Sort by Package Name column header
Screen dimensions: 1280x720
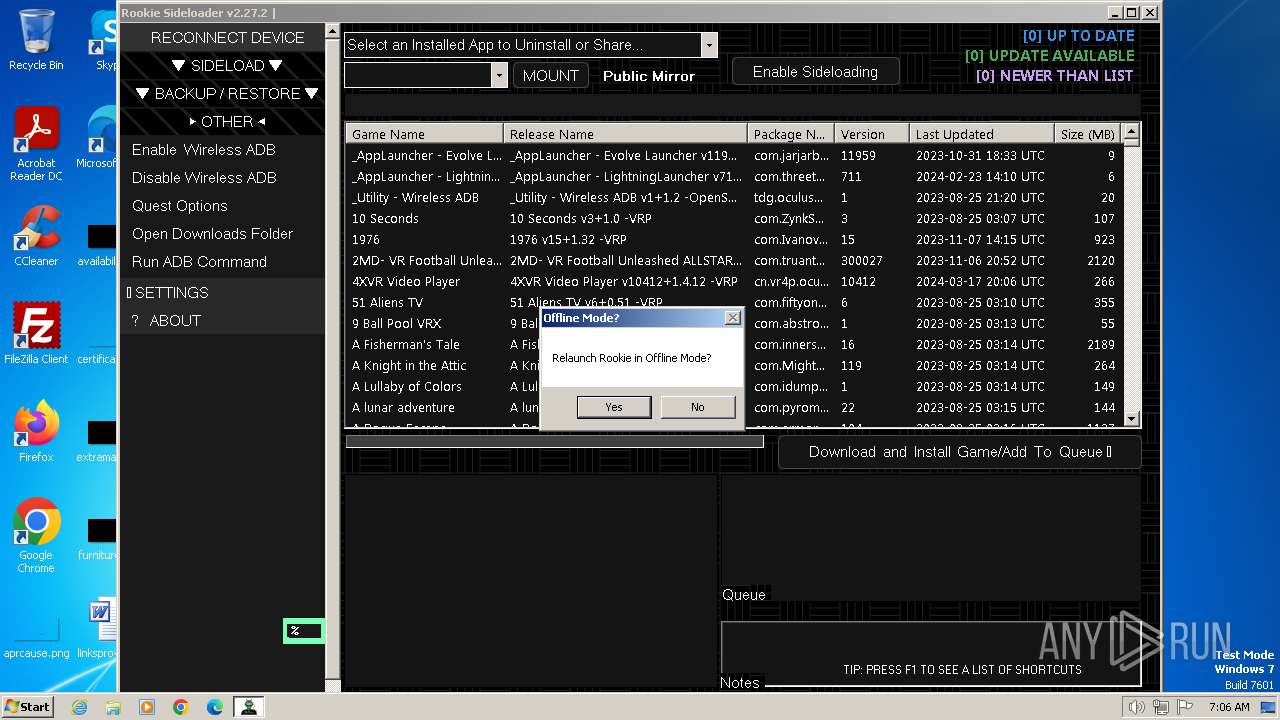click(x=791, y=134)
